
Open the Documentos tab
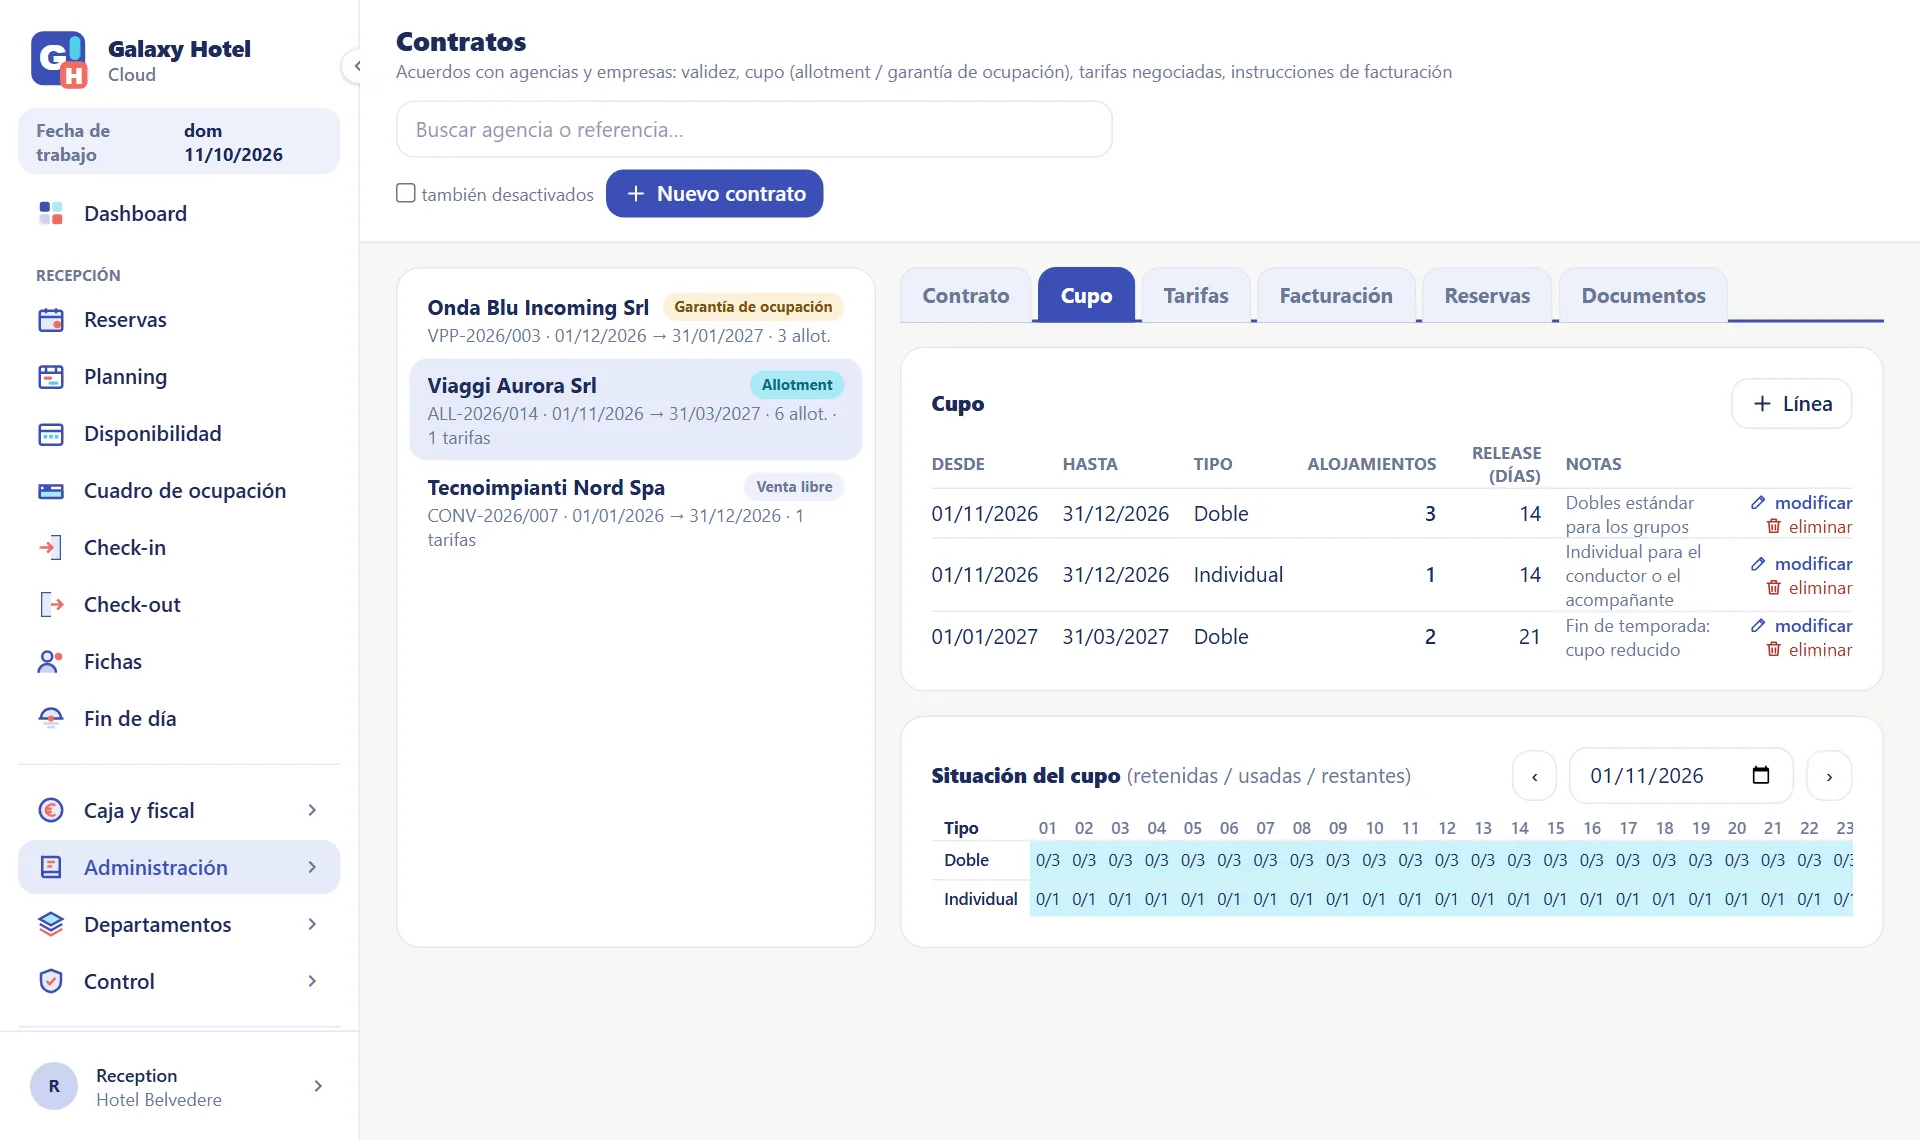1642,296
